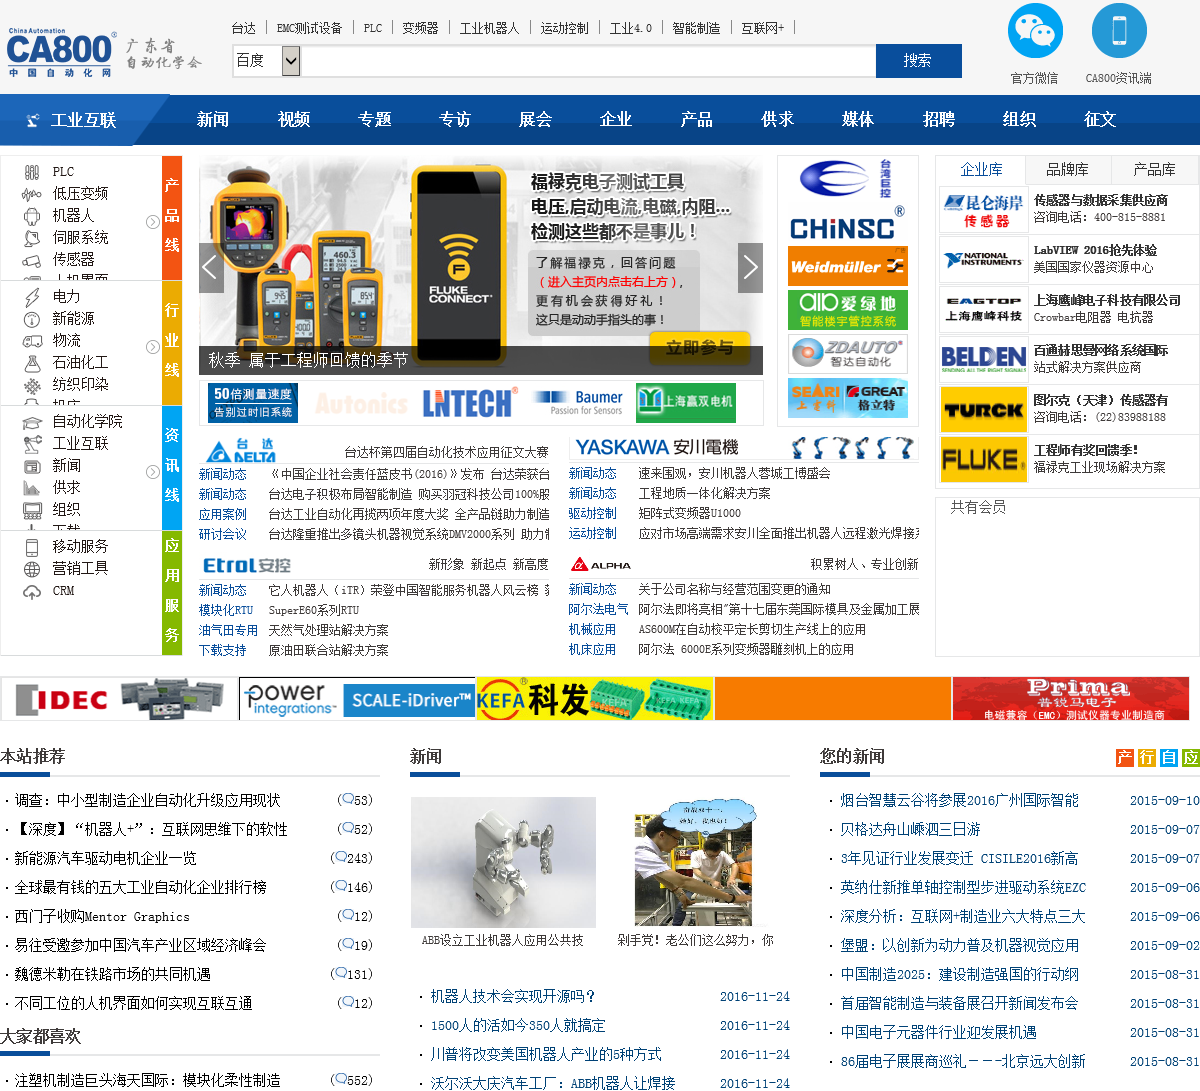
Task: Select the 机器人 robot icon in the sidebar
Action: (32, 216)
